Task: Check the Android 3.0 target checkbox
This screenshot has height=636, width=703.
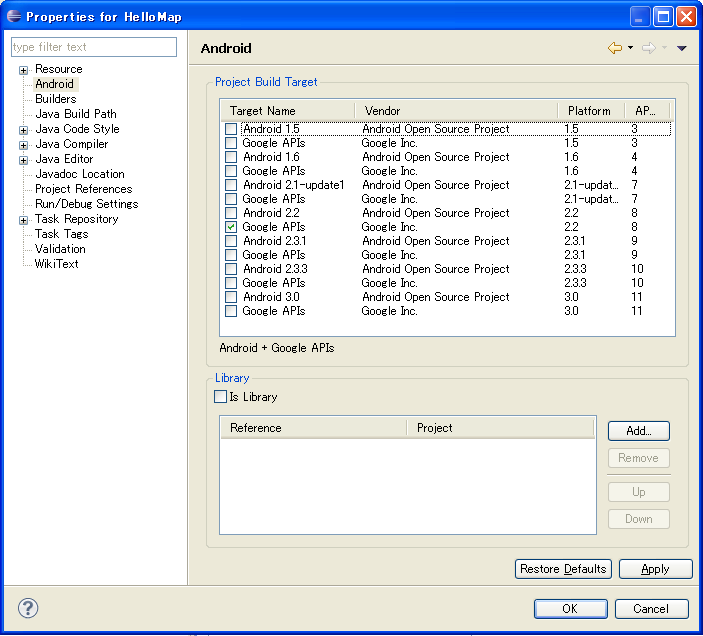Action: tap(231, 297)
